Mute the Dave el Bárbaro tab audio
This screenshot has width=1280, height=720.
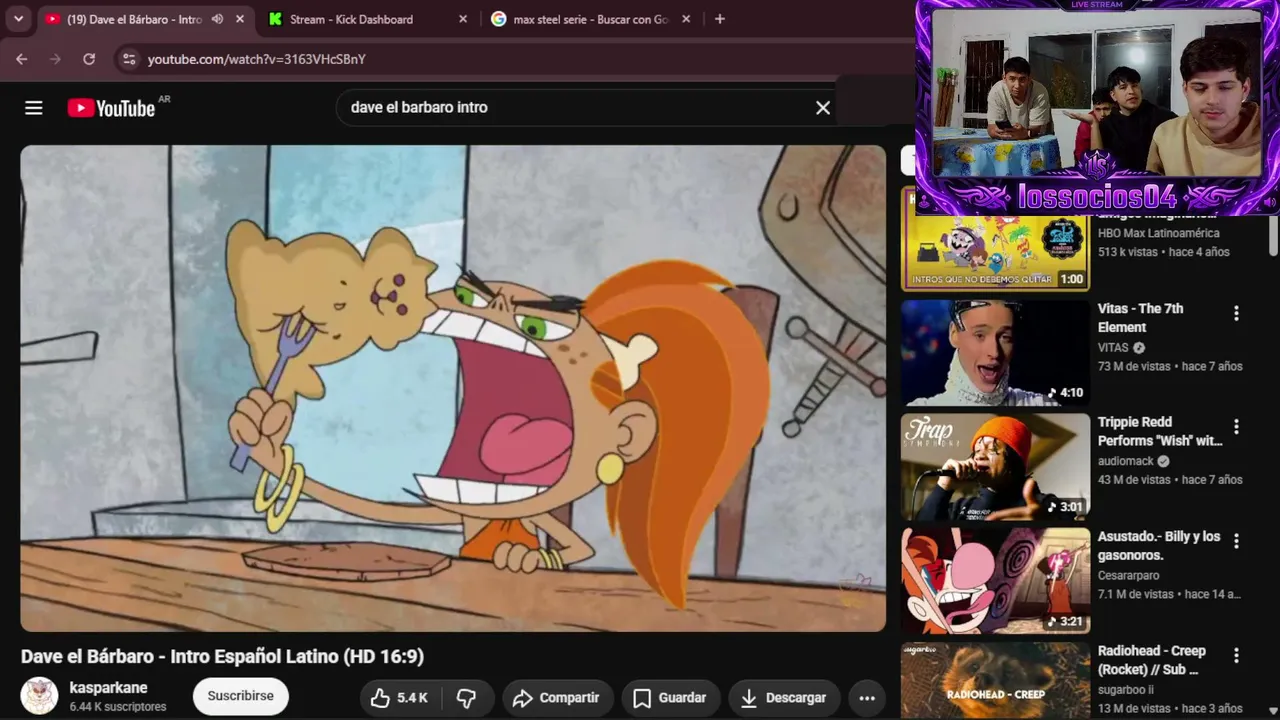[217, 19]
